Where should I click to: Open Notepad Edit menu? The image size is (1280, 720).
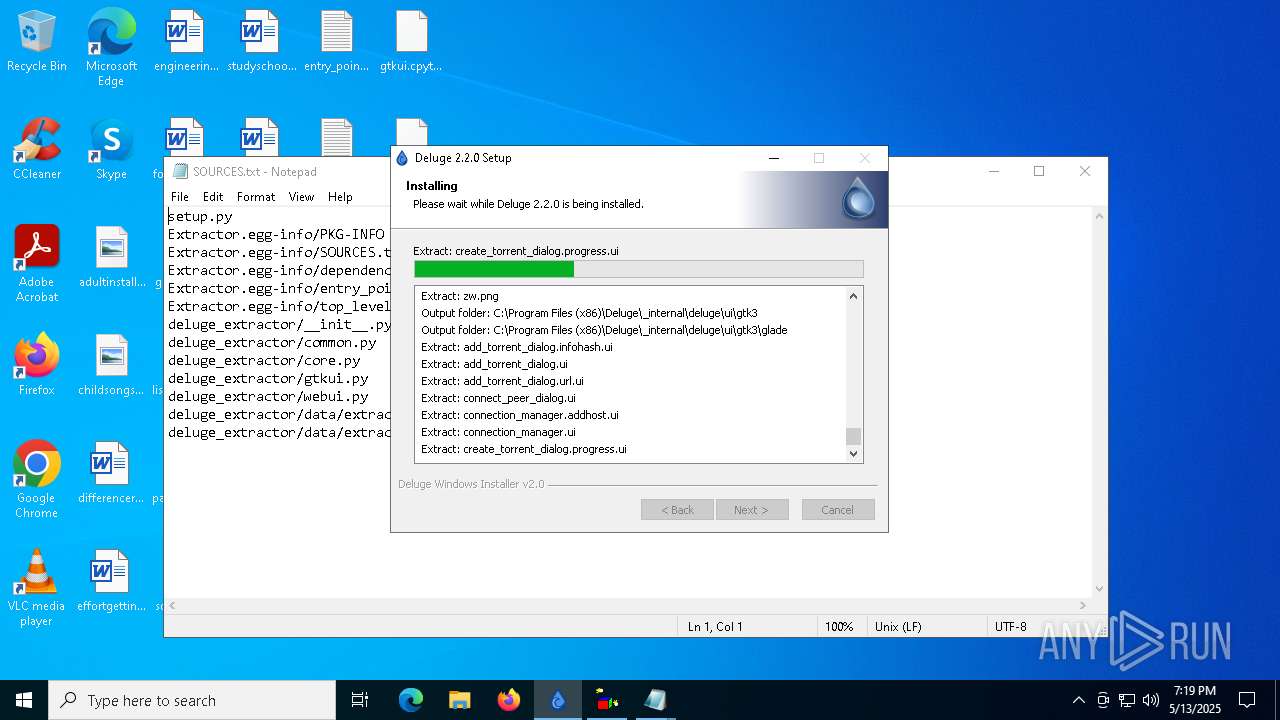[213, 197]
